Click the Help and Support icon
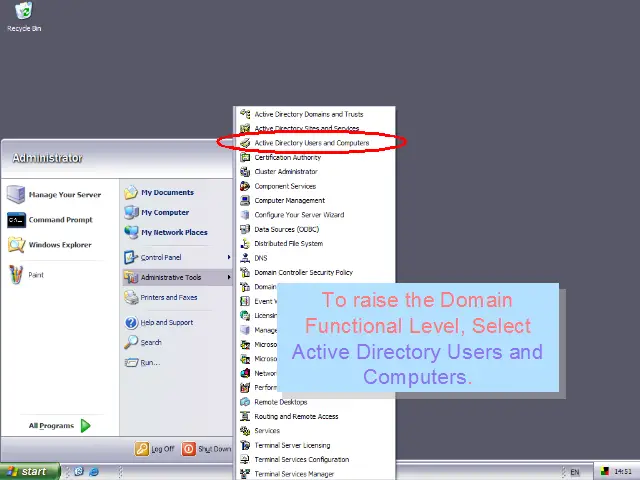This screenshot has height=480, width=640. 131,322
